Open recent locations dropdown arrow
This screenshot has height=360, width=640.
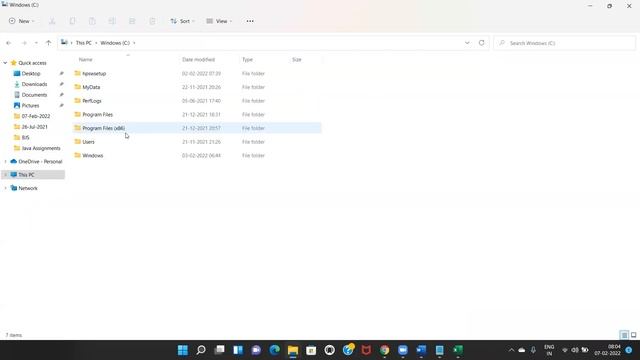click(x=36, y=43)
